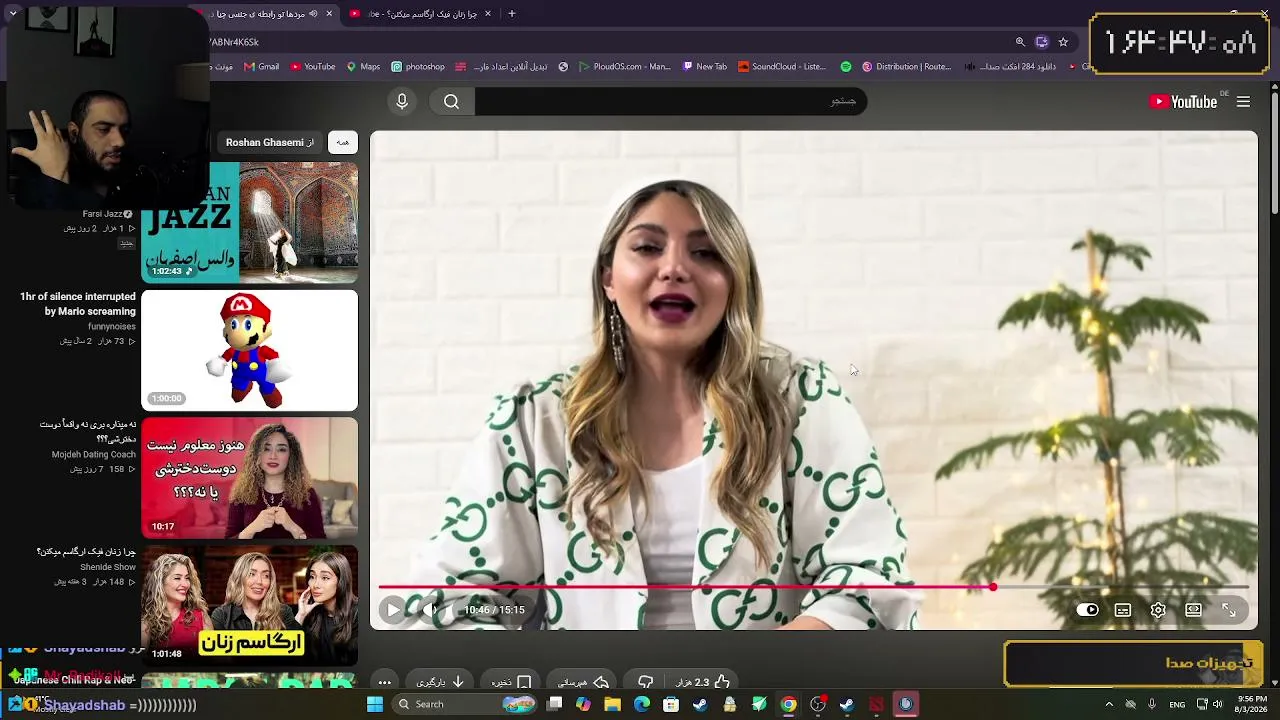
Task: Turn on subtitles with the captions icon
Action: click(1123, 610)
